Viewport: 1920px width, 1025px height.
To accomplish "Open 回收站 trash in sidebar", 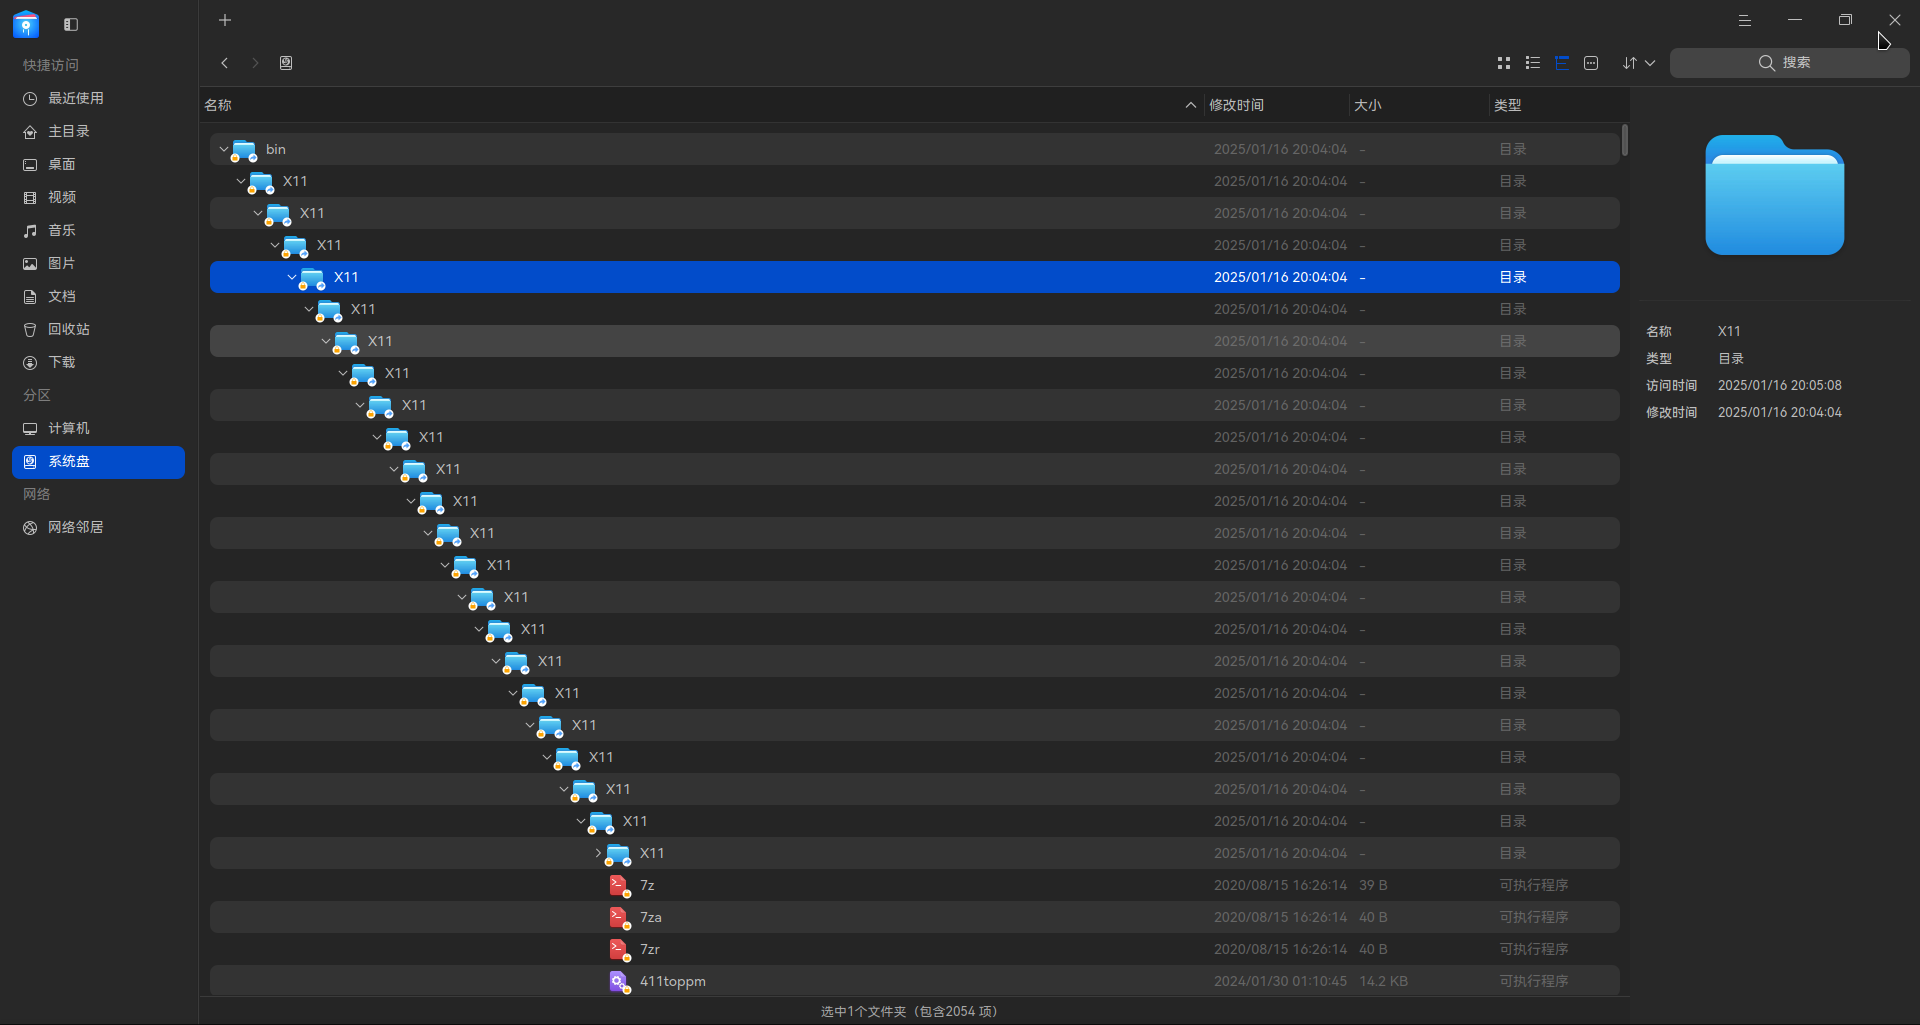I will 98,329.
